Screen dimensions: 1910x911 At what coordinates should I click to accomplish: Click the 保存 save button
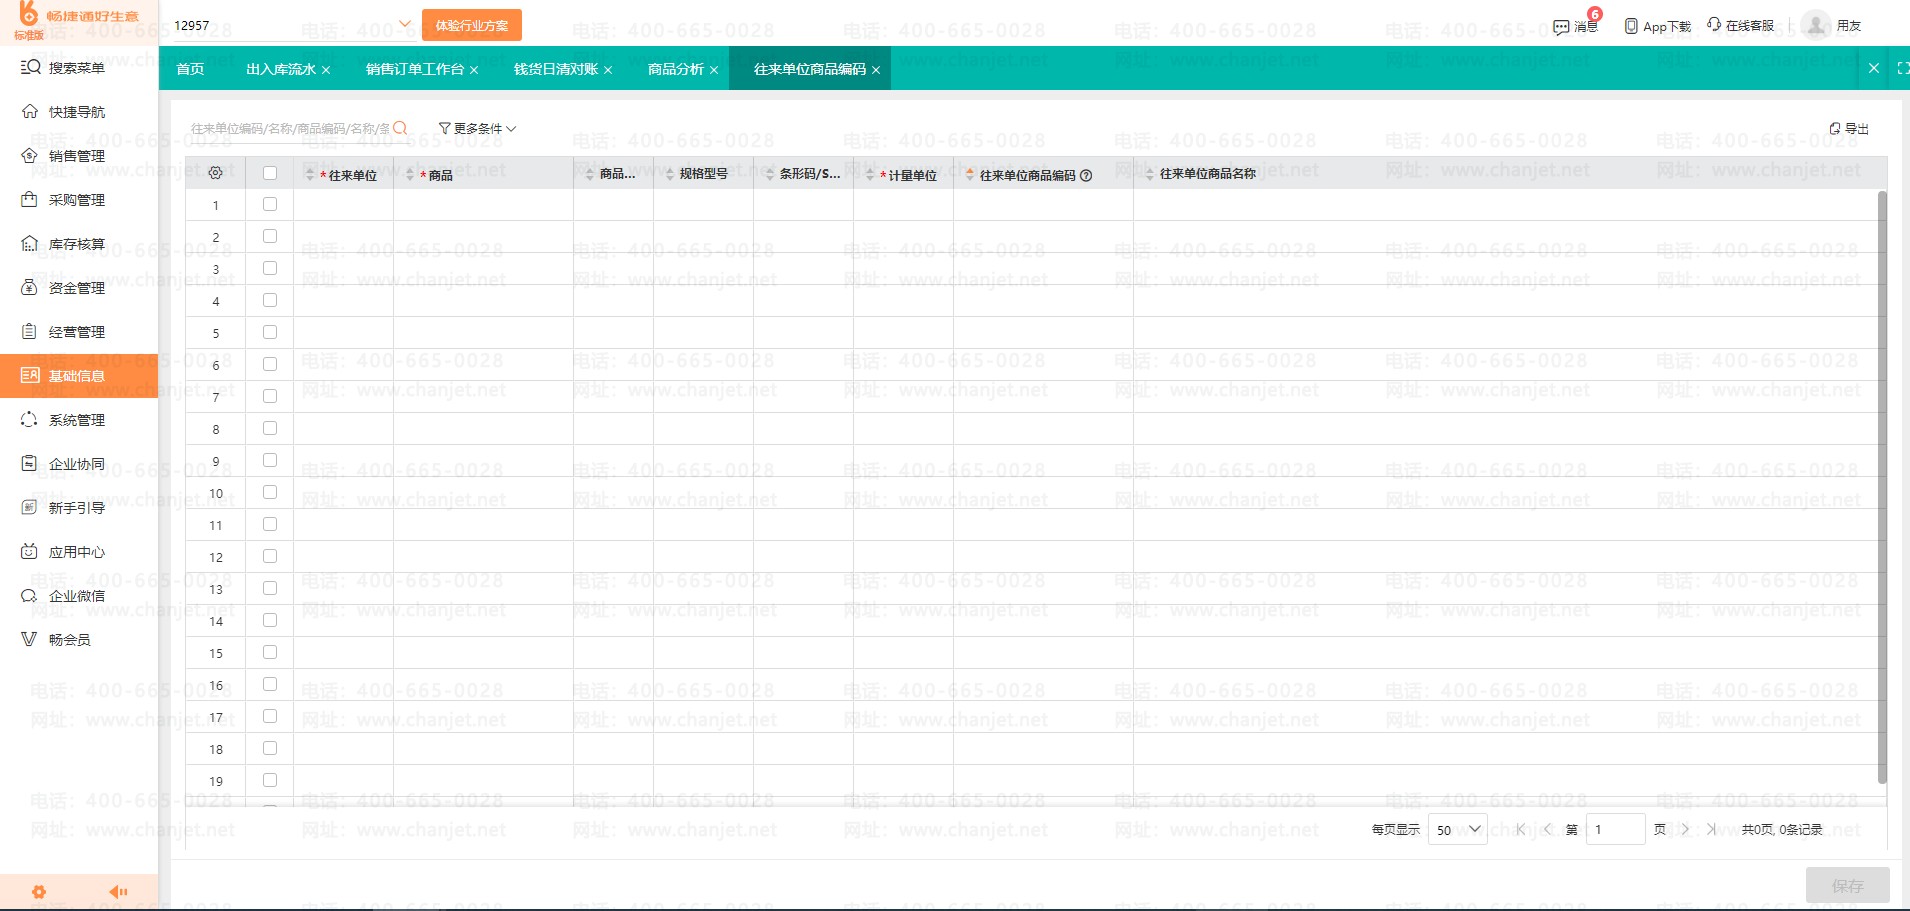tap(1847, 885)
